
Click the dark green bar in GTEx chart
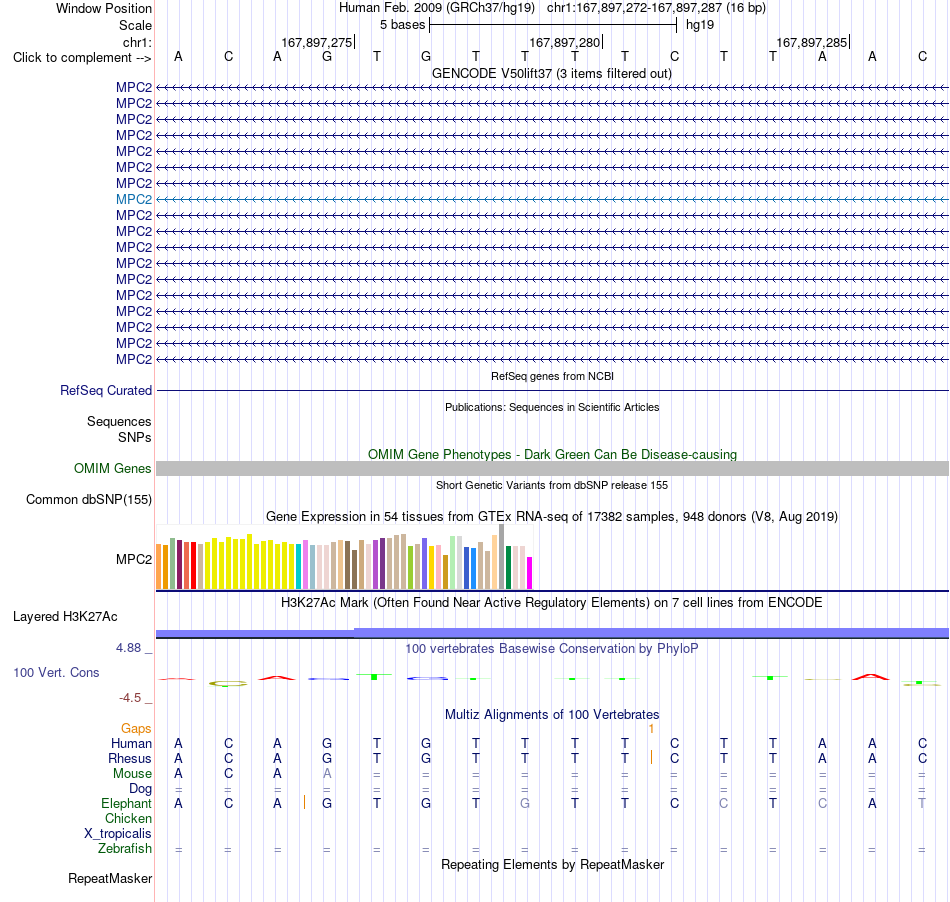(508, 568)
